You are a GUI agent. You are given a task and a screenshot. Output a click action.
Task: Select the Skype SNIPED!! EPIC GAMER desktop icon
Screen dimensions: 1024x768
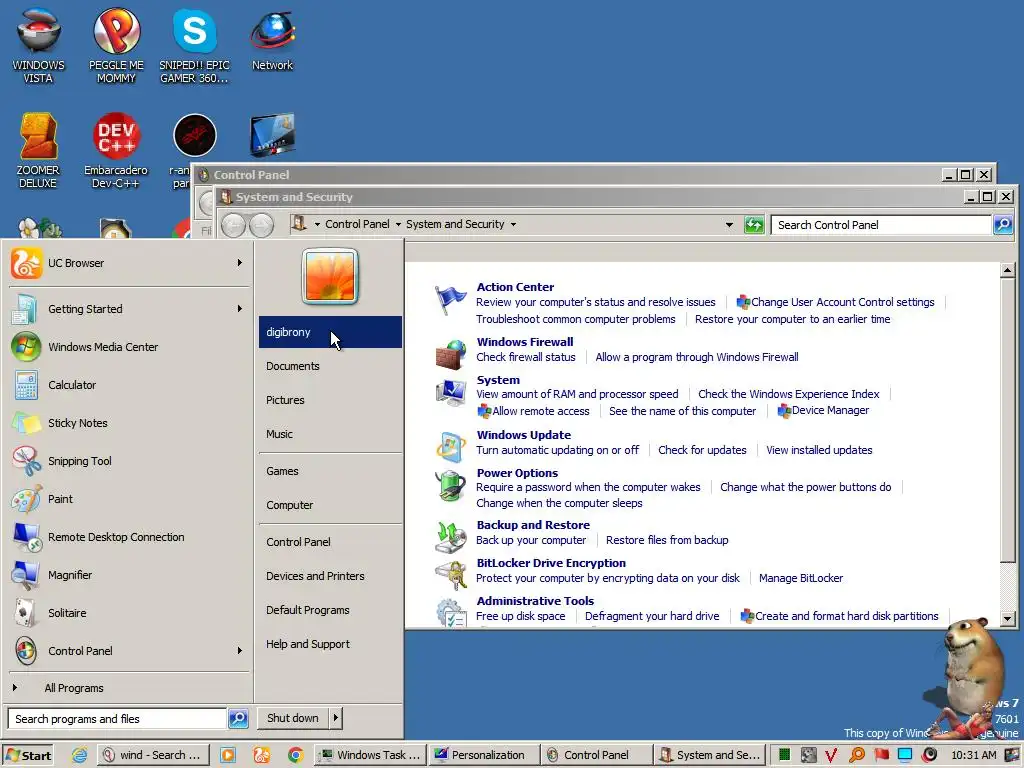[194, 45]
